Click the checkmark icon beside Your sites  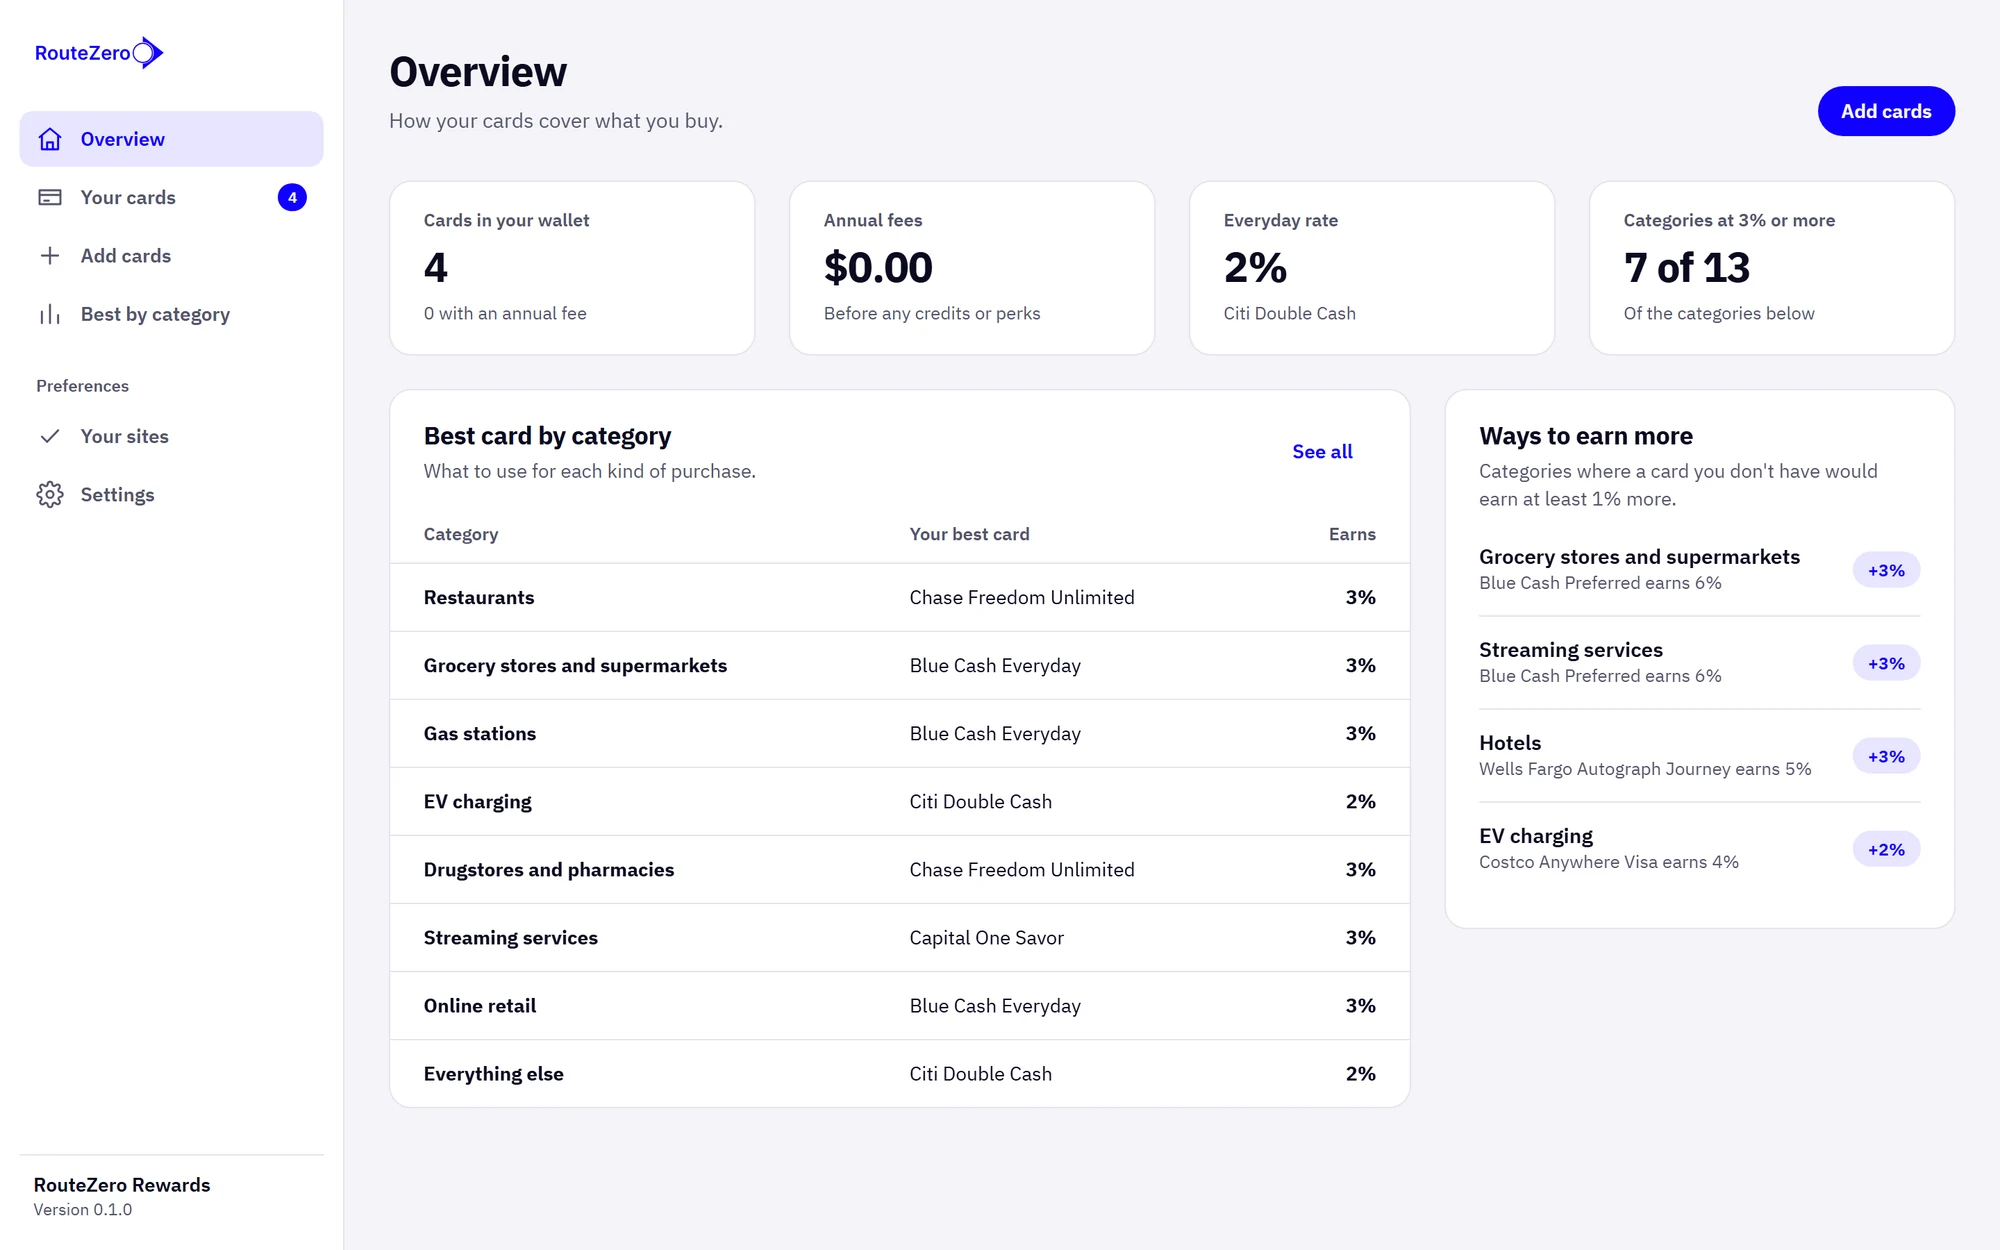[50, 436]
